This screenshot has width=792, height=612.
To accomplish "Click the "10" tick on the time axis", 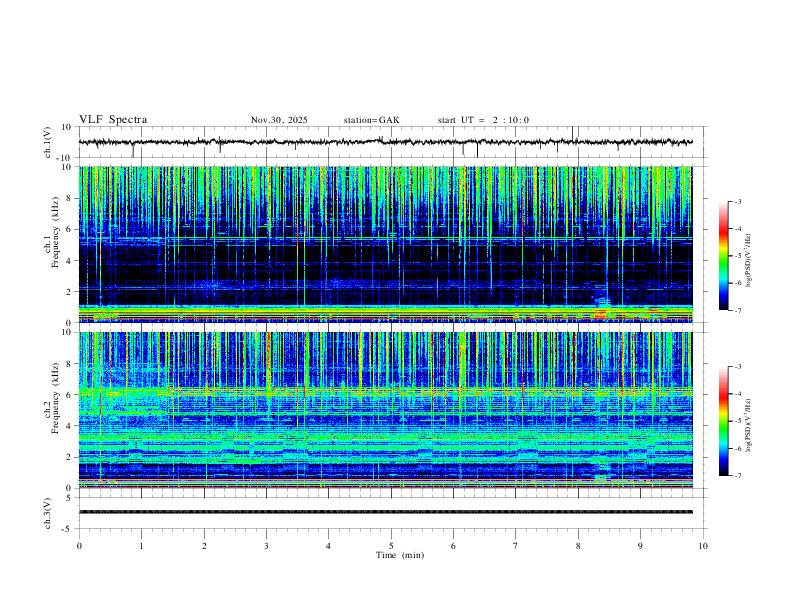I will 703,546.
